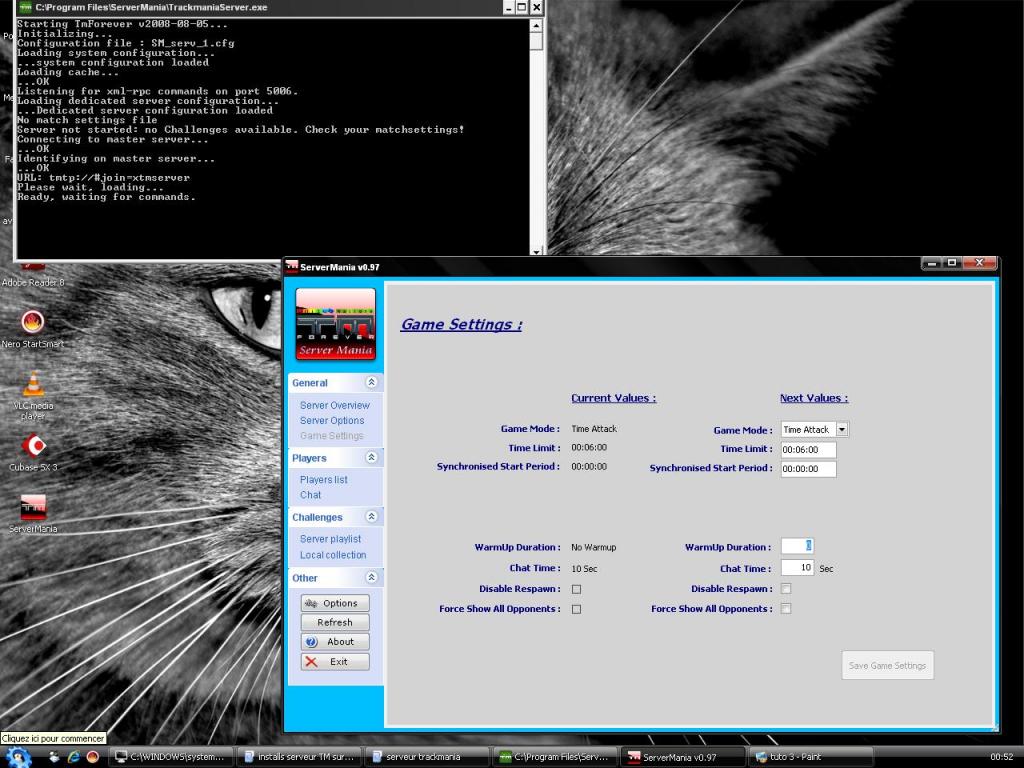The width and height of the screenshot is (1024, 768).
Task: Click the Server Mania logo image
Action: (x=336, y=324)
